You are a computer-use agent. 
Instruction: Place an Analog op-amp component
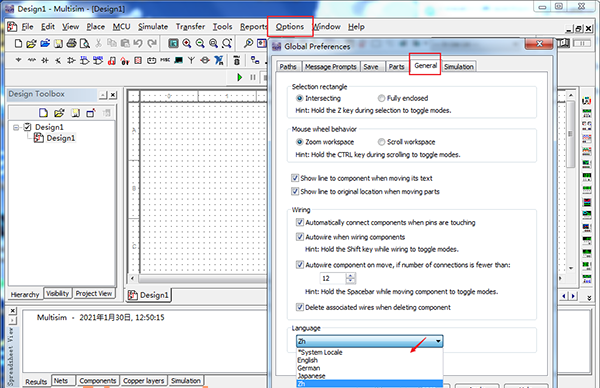tap(71, 60)
